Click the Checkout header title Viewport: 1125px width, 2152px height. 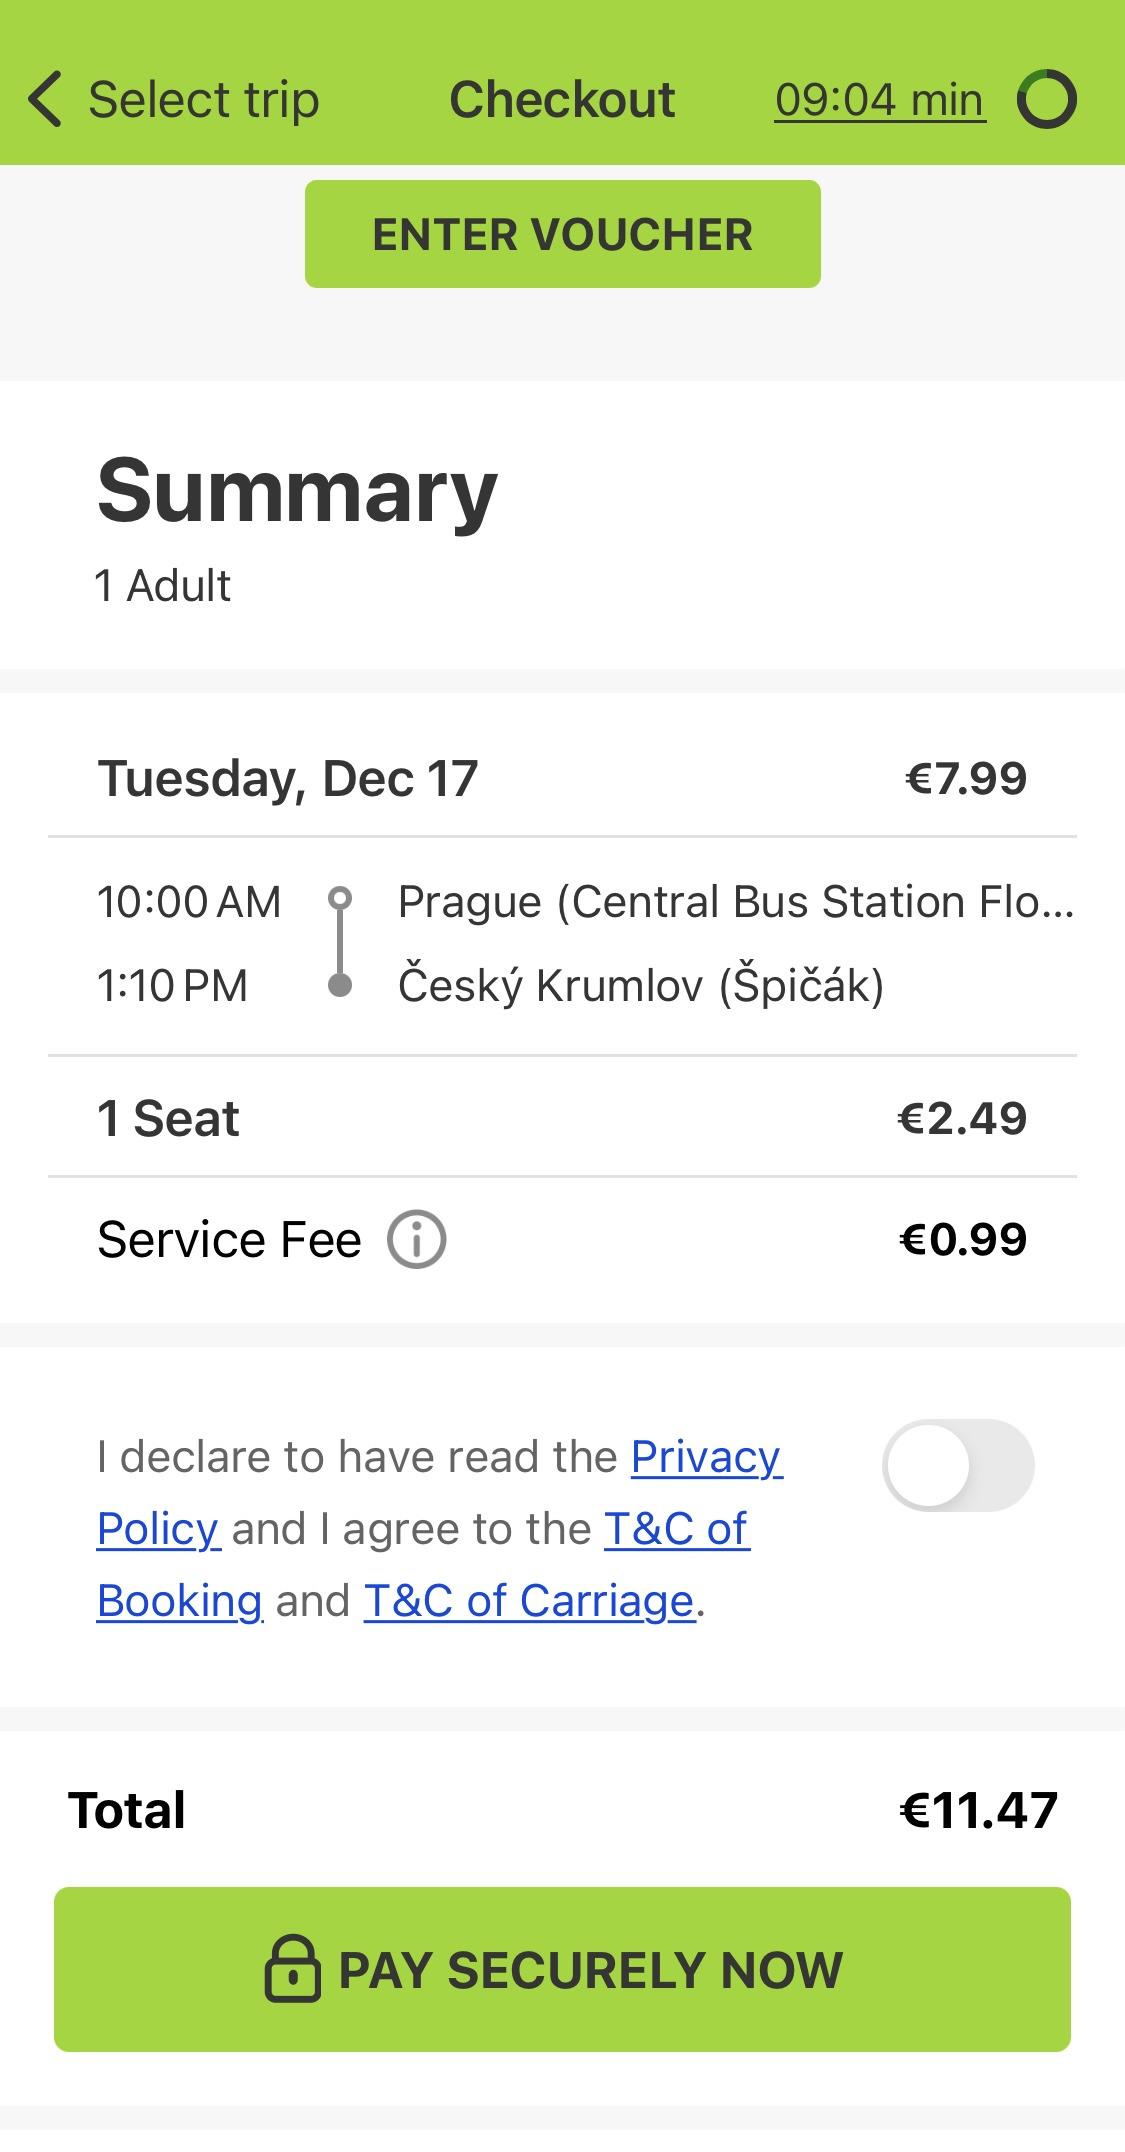coord(562,100)
